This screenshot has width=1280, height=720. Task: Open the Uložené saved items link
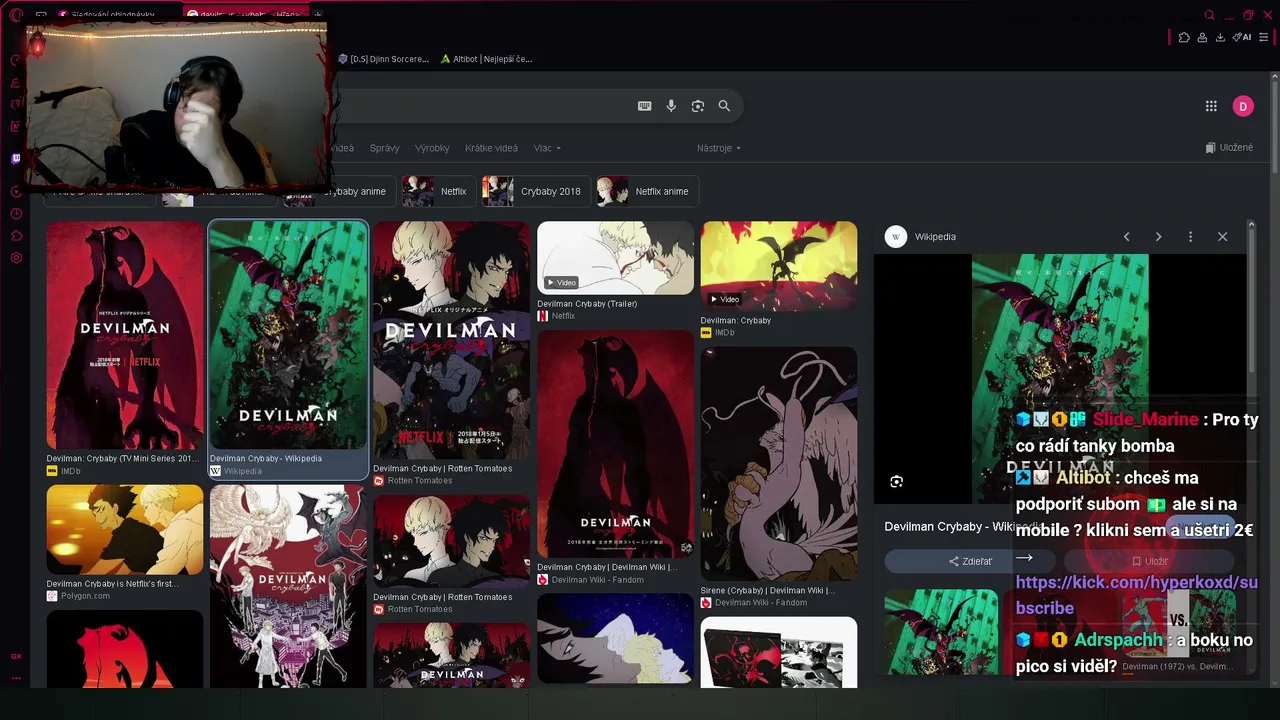tap(1229, 148)
